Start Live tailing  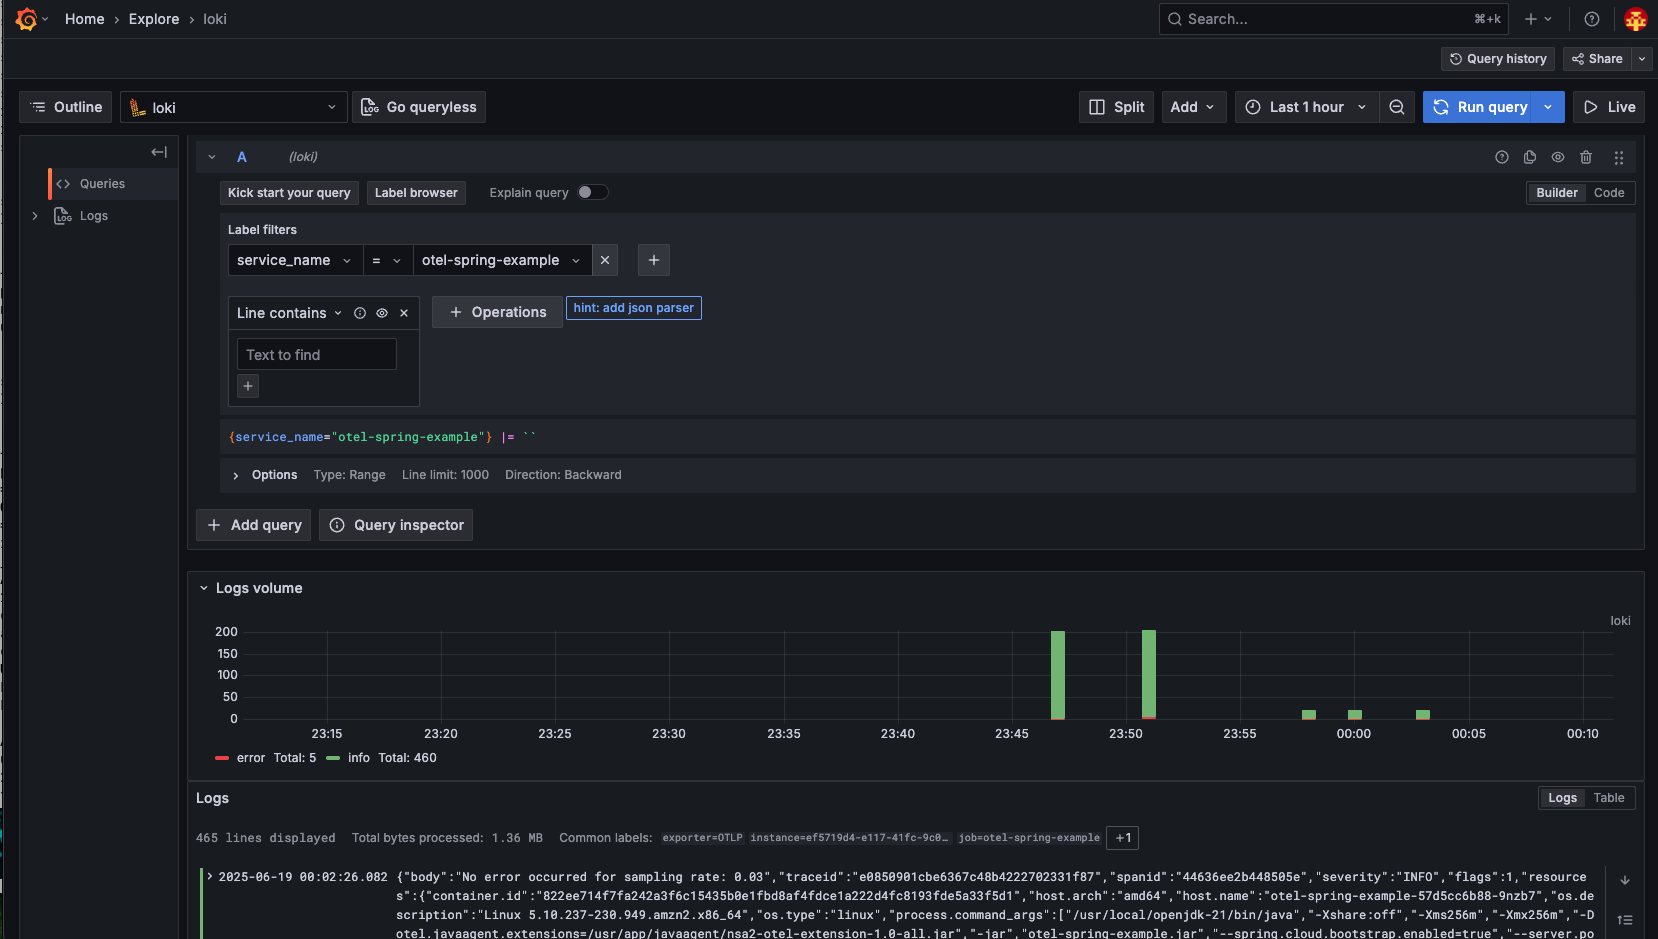(1609, 107)
